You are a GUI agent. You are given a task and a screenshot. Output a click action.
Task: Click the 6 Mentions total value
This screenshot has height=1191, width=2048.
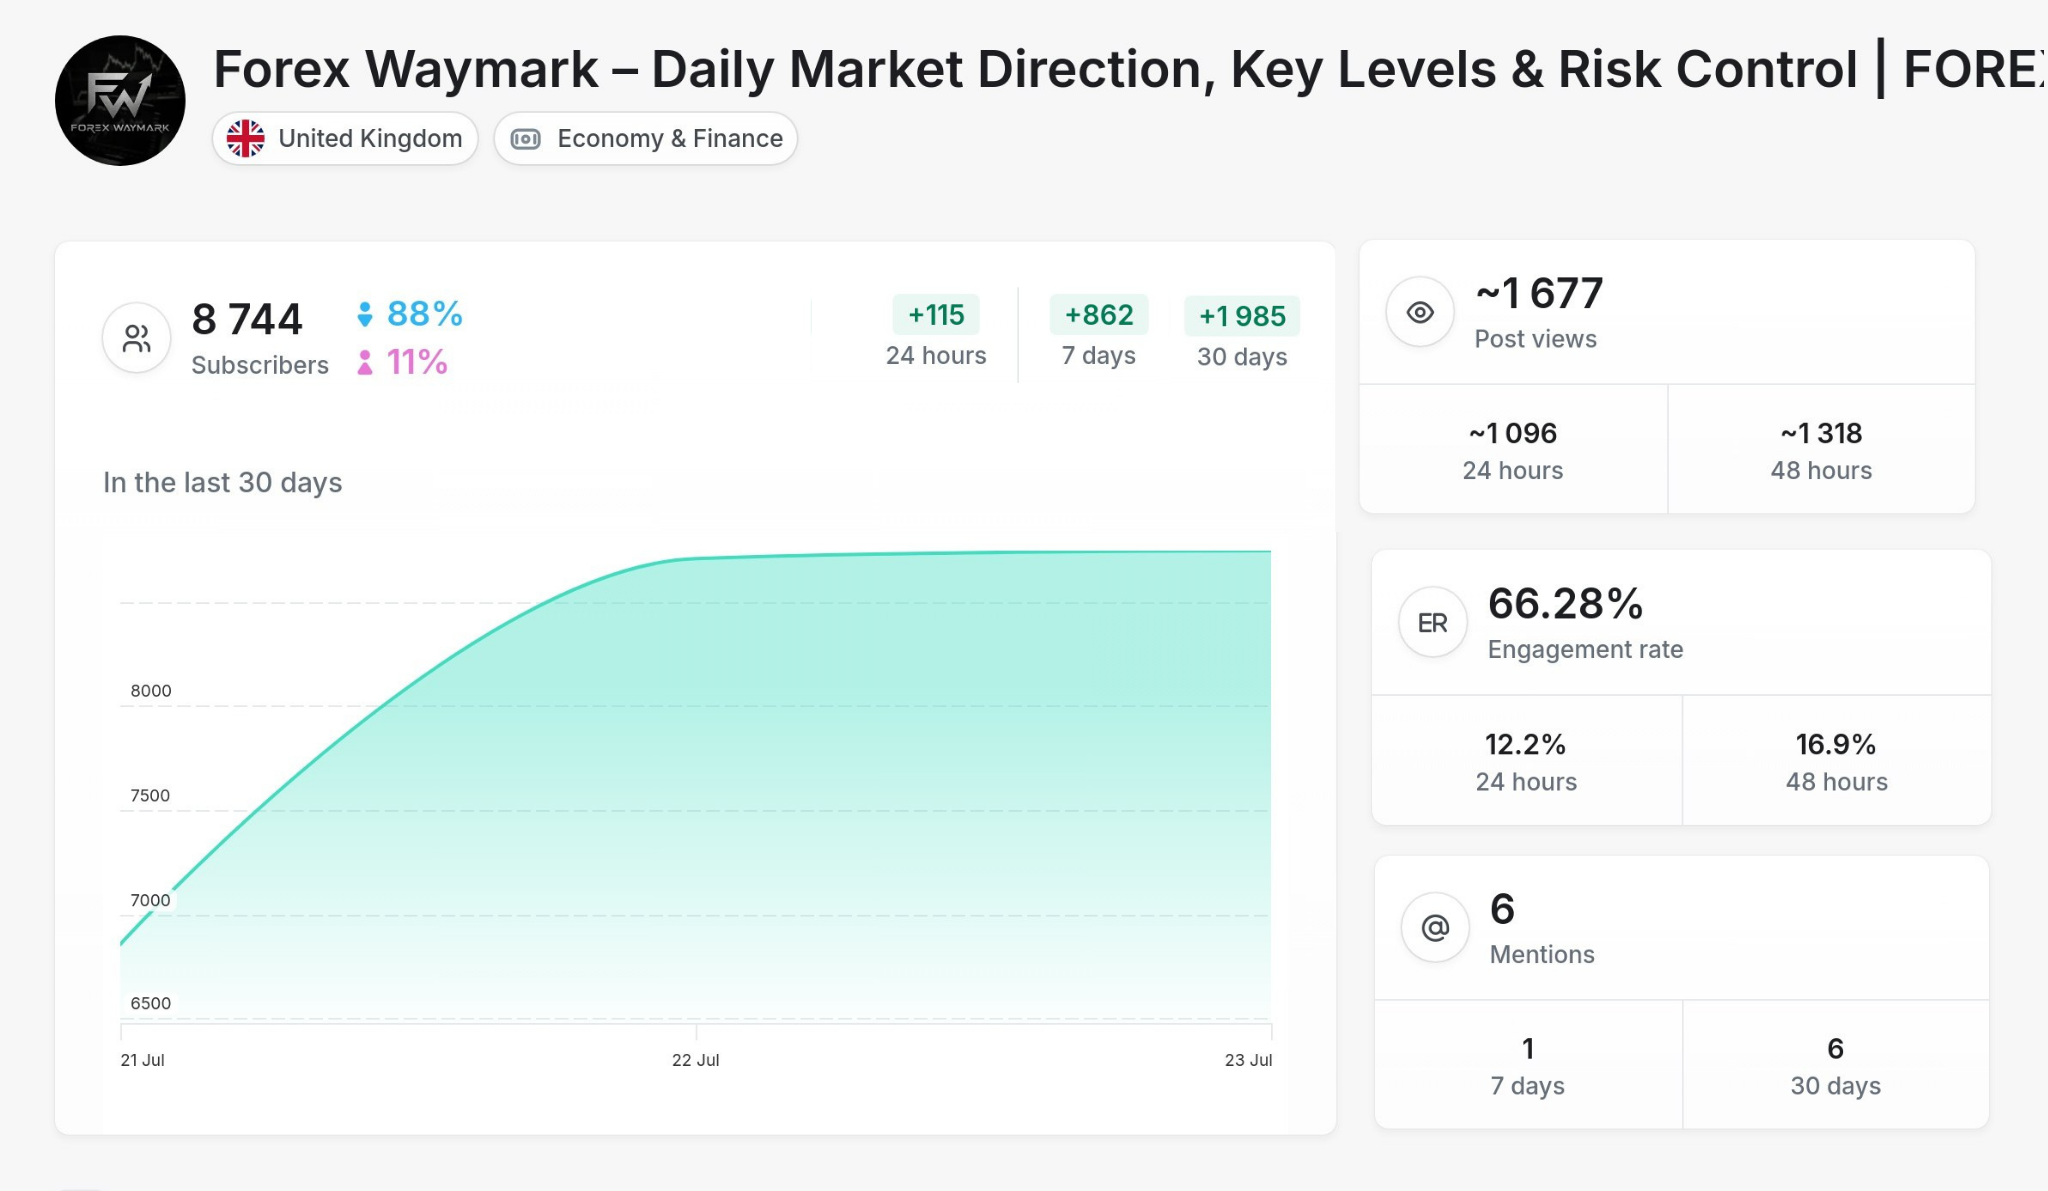tap(1502, 909)
